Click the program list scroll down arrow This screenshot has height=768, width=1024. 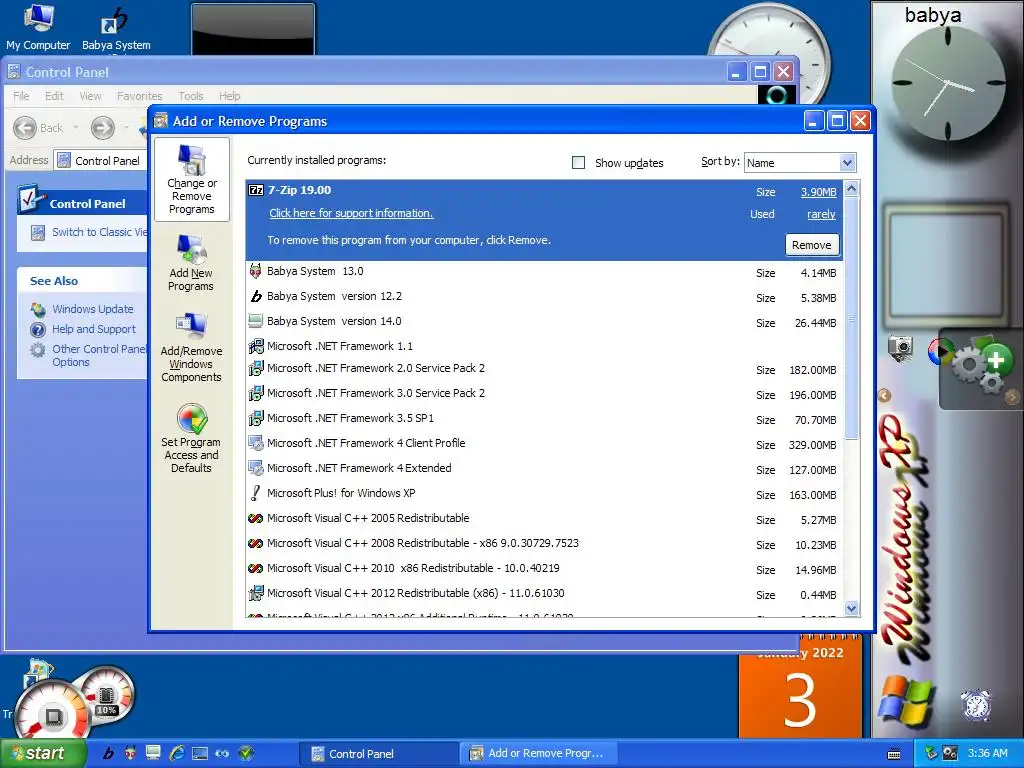pyautogui.click(x=851, y=609)
